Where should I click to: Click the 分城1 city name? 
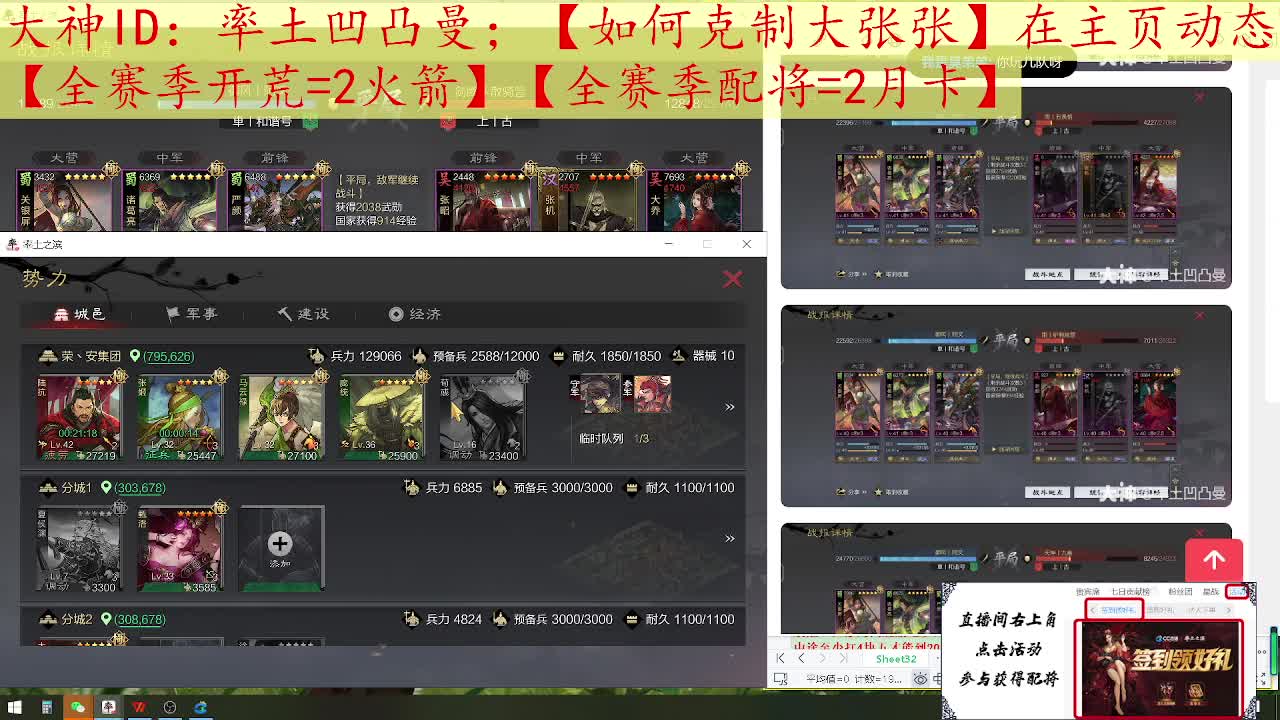tap(76, 488)
